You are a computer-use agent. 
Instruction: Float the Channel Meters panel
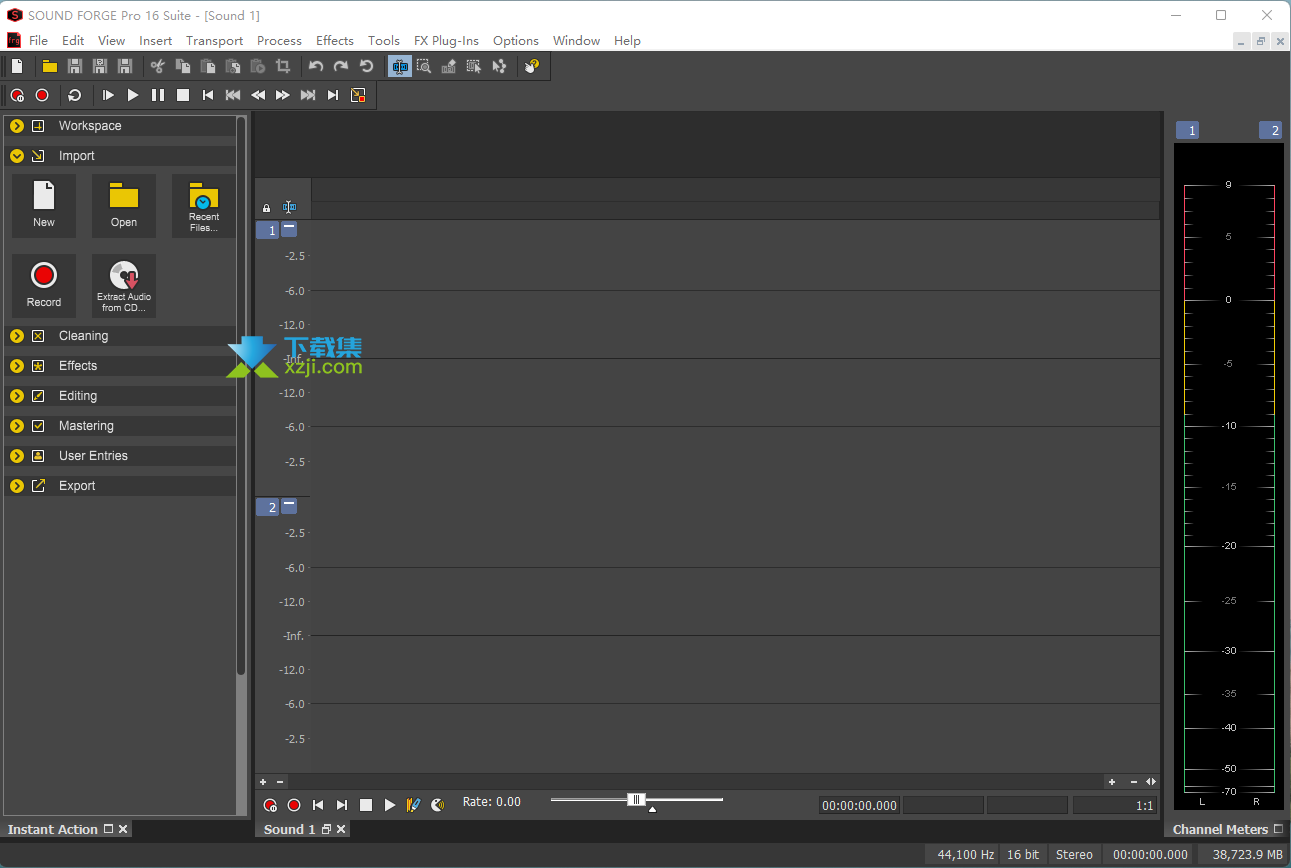(x=1278, y=829)
